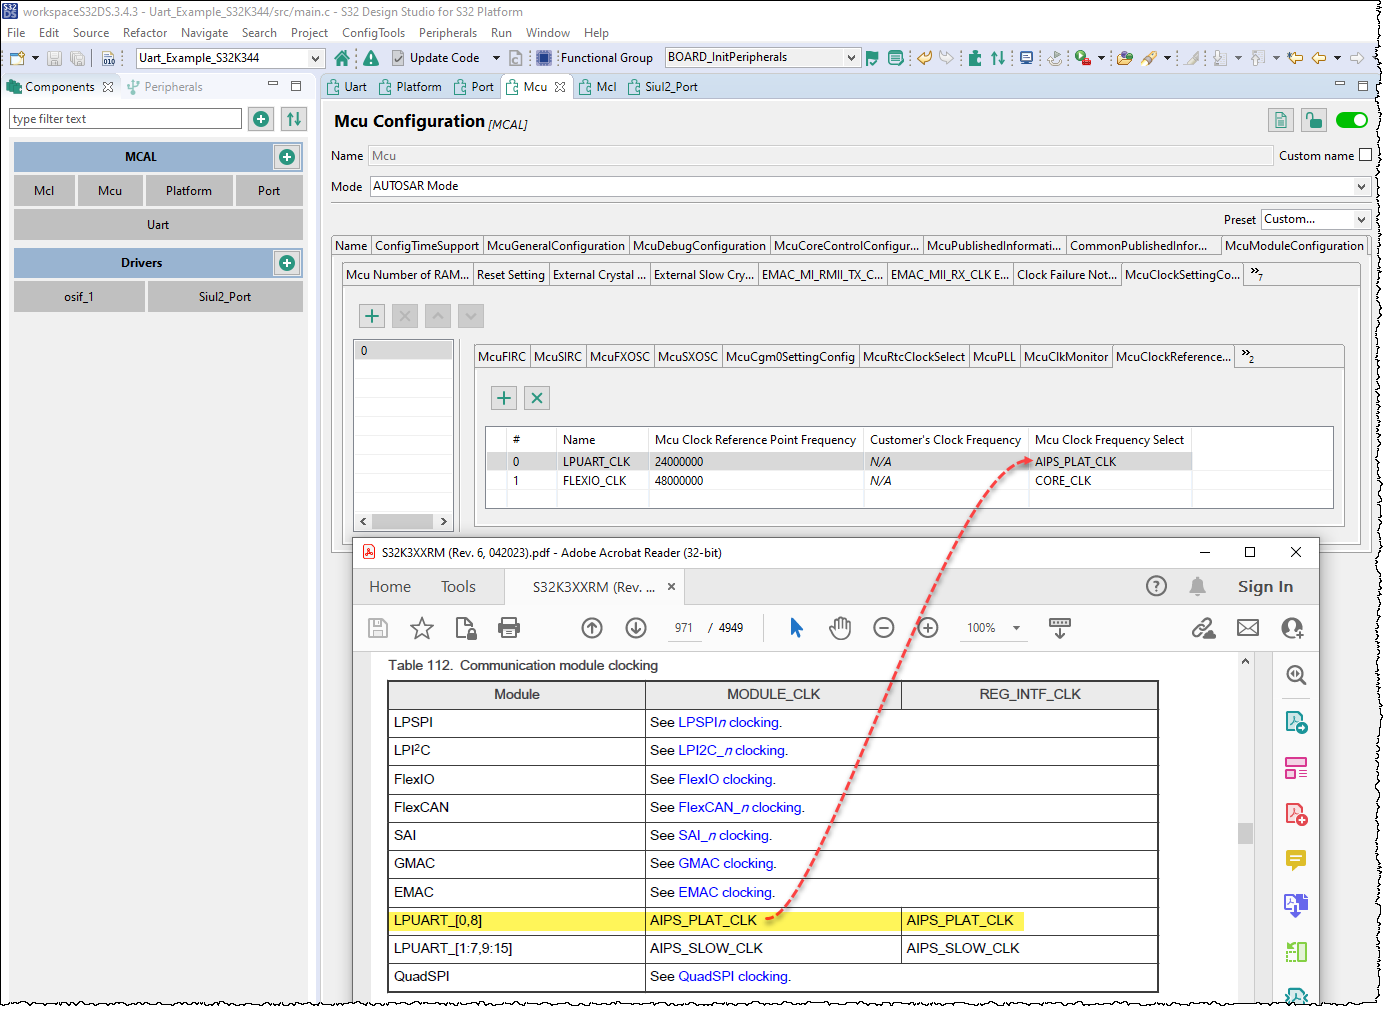Select the hand pan tool in Acrobat
1383x1009 pixels.
click(840, 628)
